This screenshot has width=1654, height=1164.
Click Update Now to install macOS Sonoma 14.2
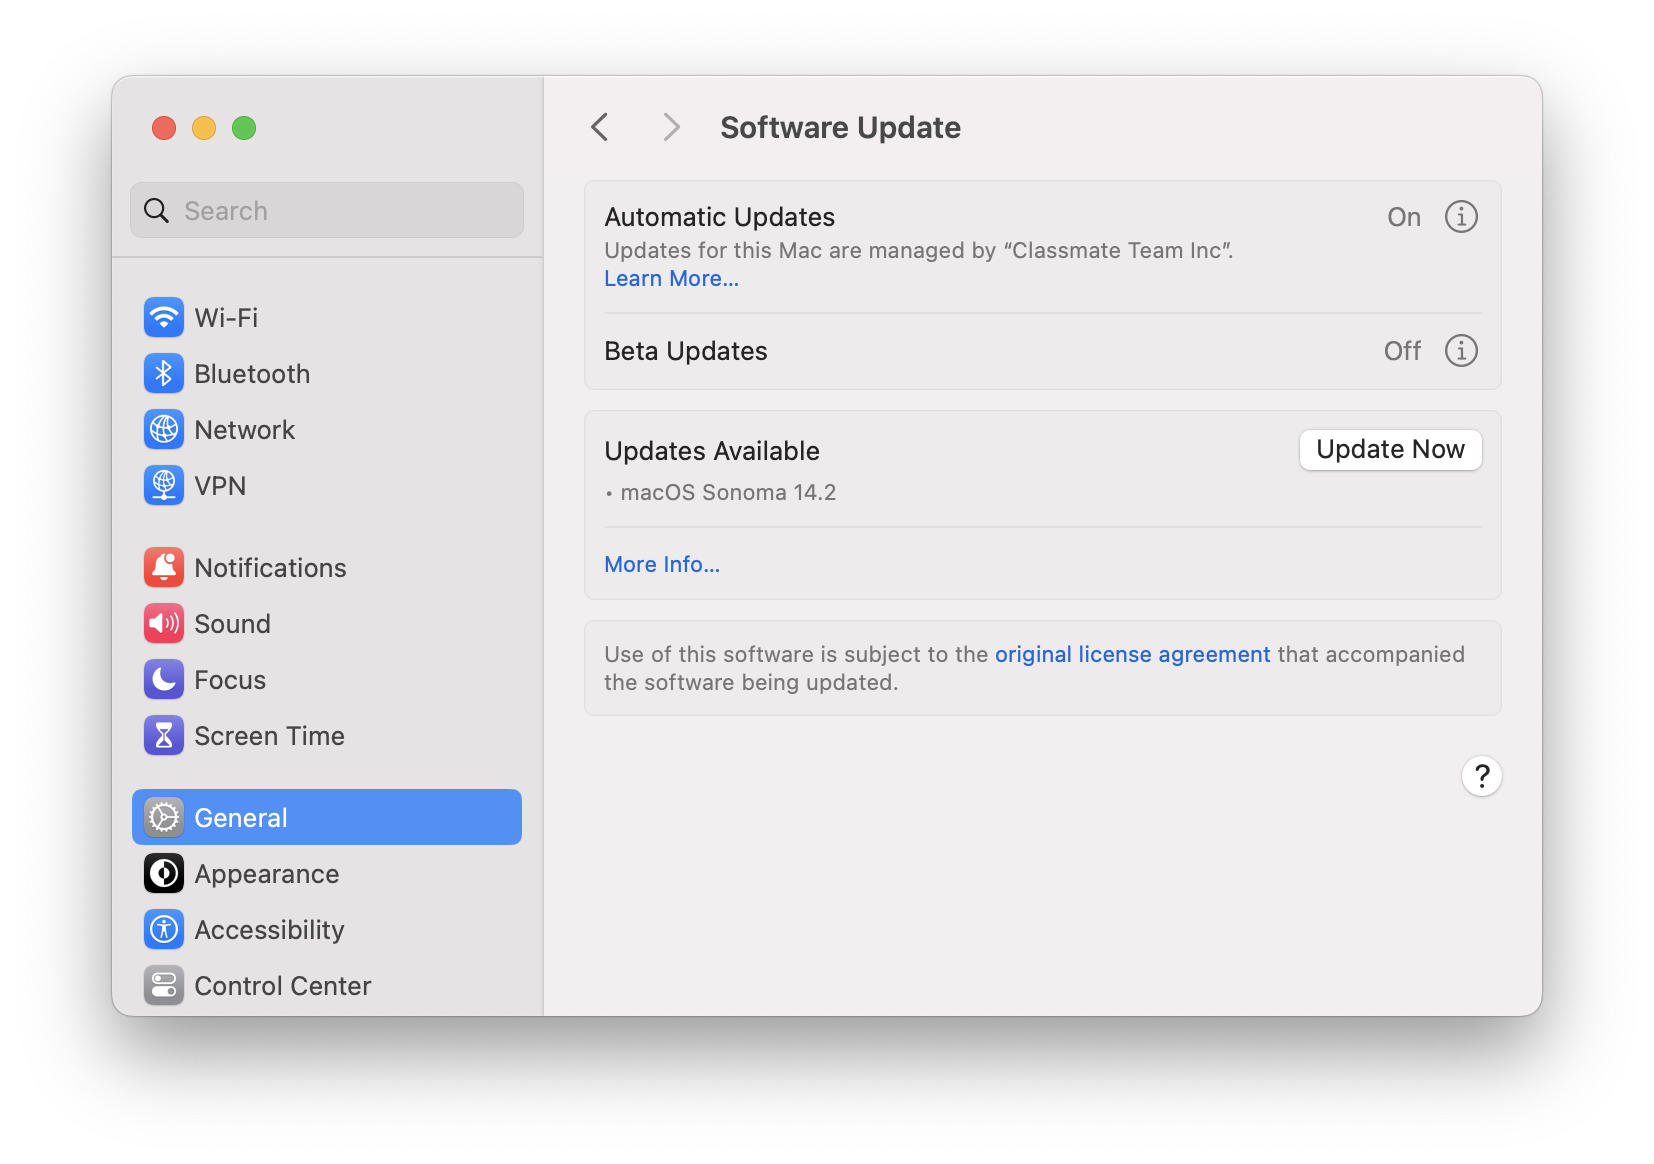click(x=1390, y=449)
